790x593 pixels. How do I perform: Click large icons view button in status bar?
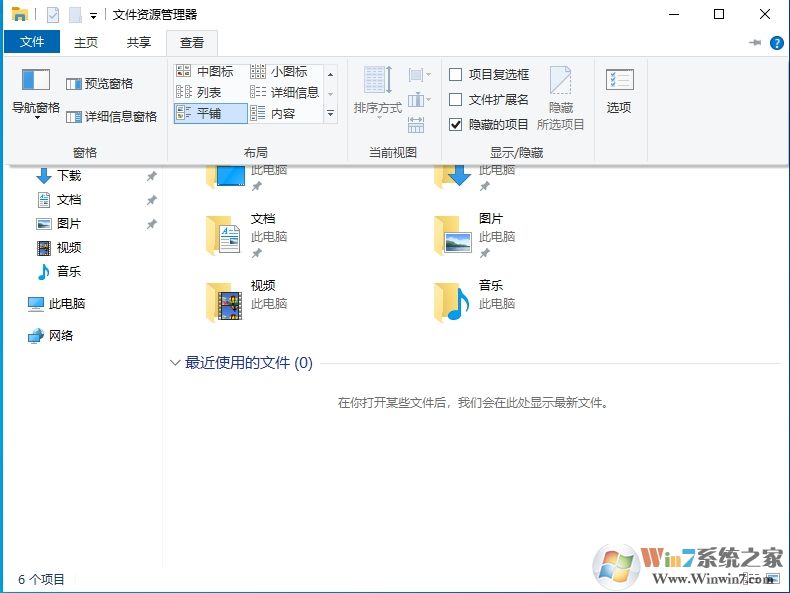click(772, 578)
